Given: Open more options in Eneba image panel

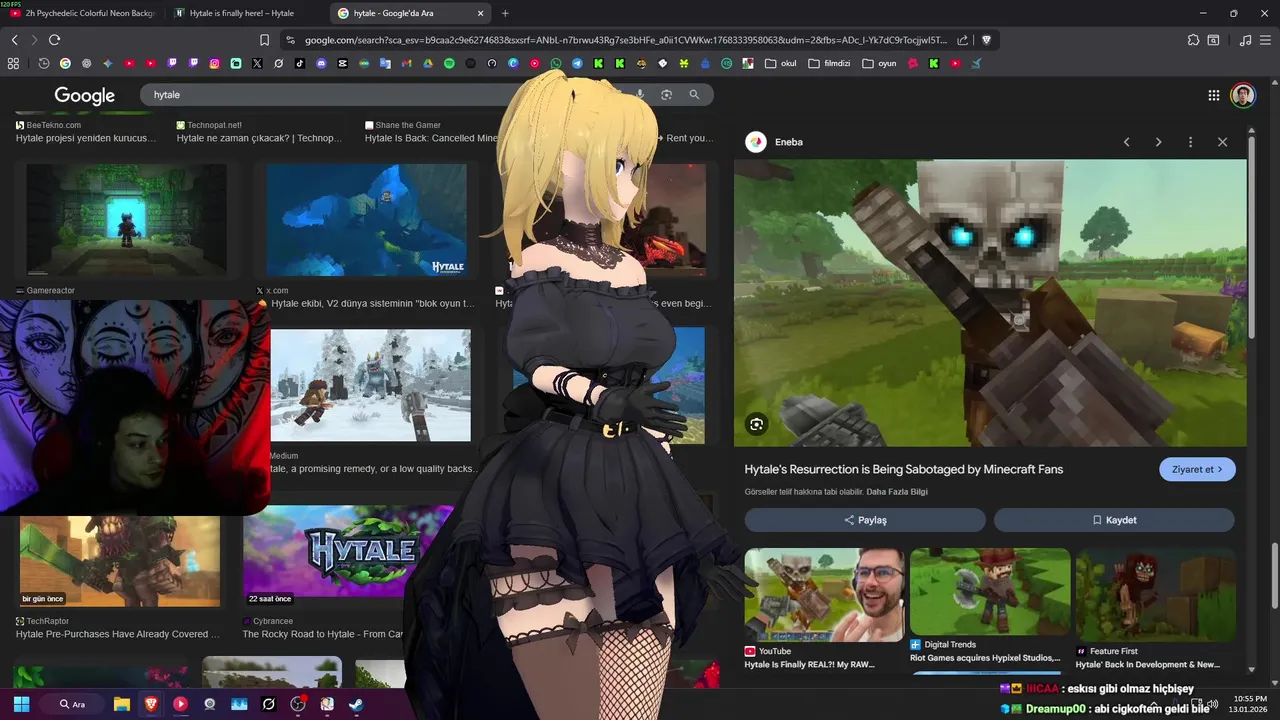Looking at the screenshot, I should pyautogui.click(x=1190, y=142).
